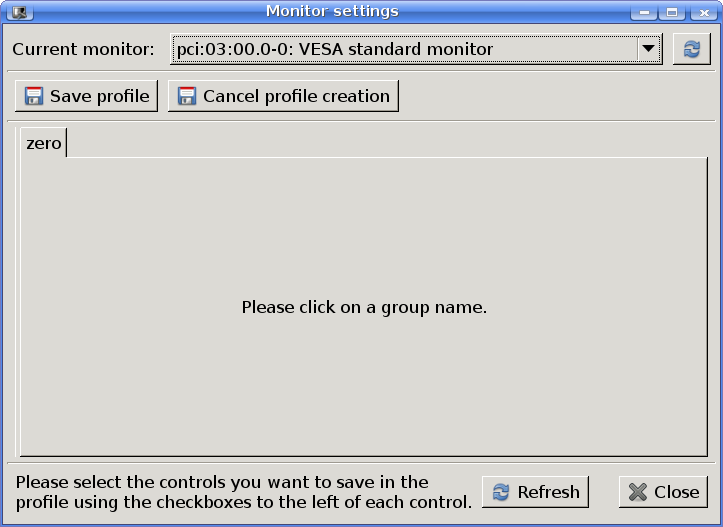The image size is (723, 527).
Task: Click the refresh icon beside the monitor dropdown
Action: [691, 49]
